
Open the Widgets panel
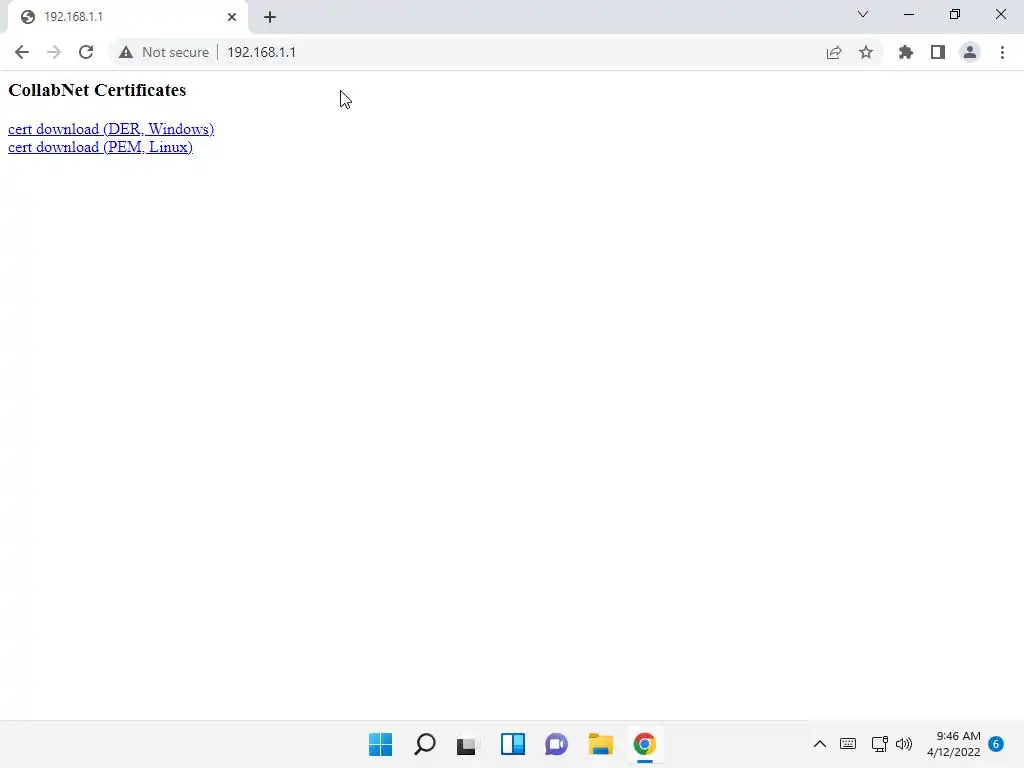[x=513, y=744]
